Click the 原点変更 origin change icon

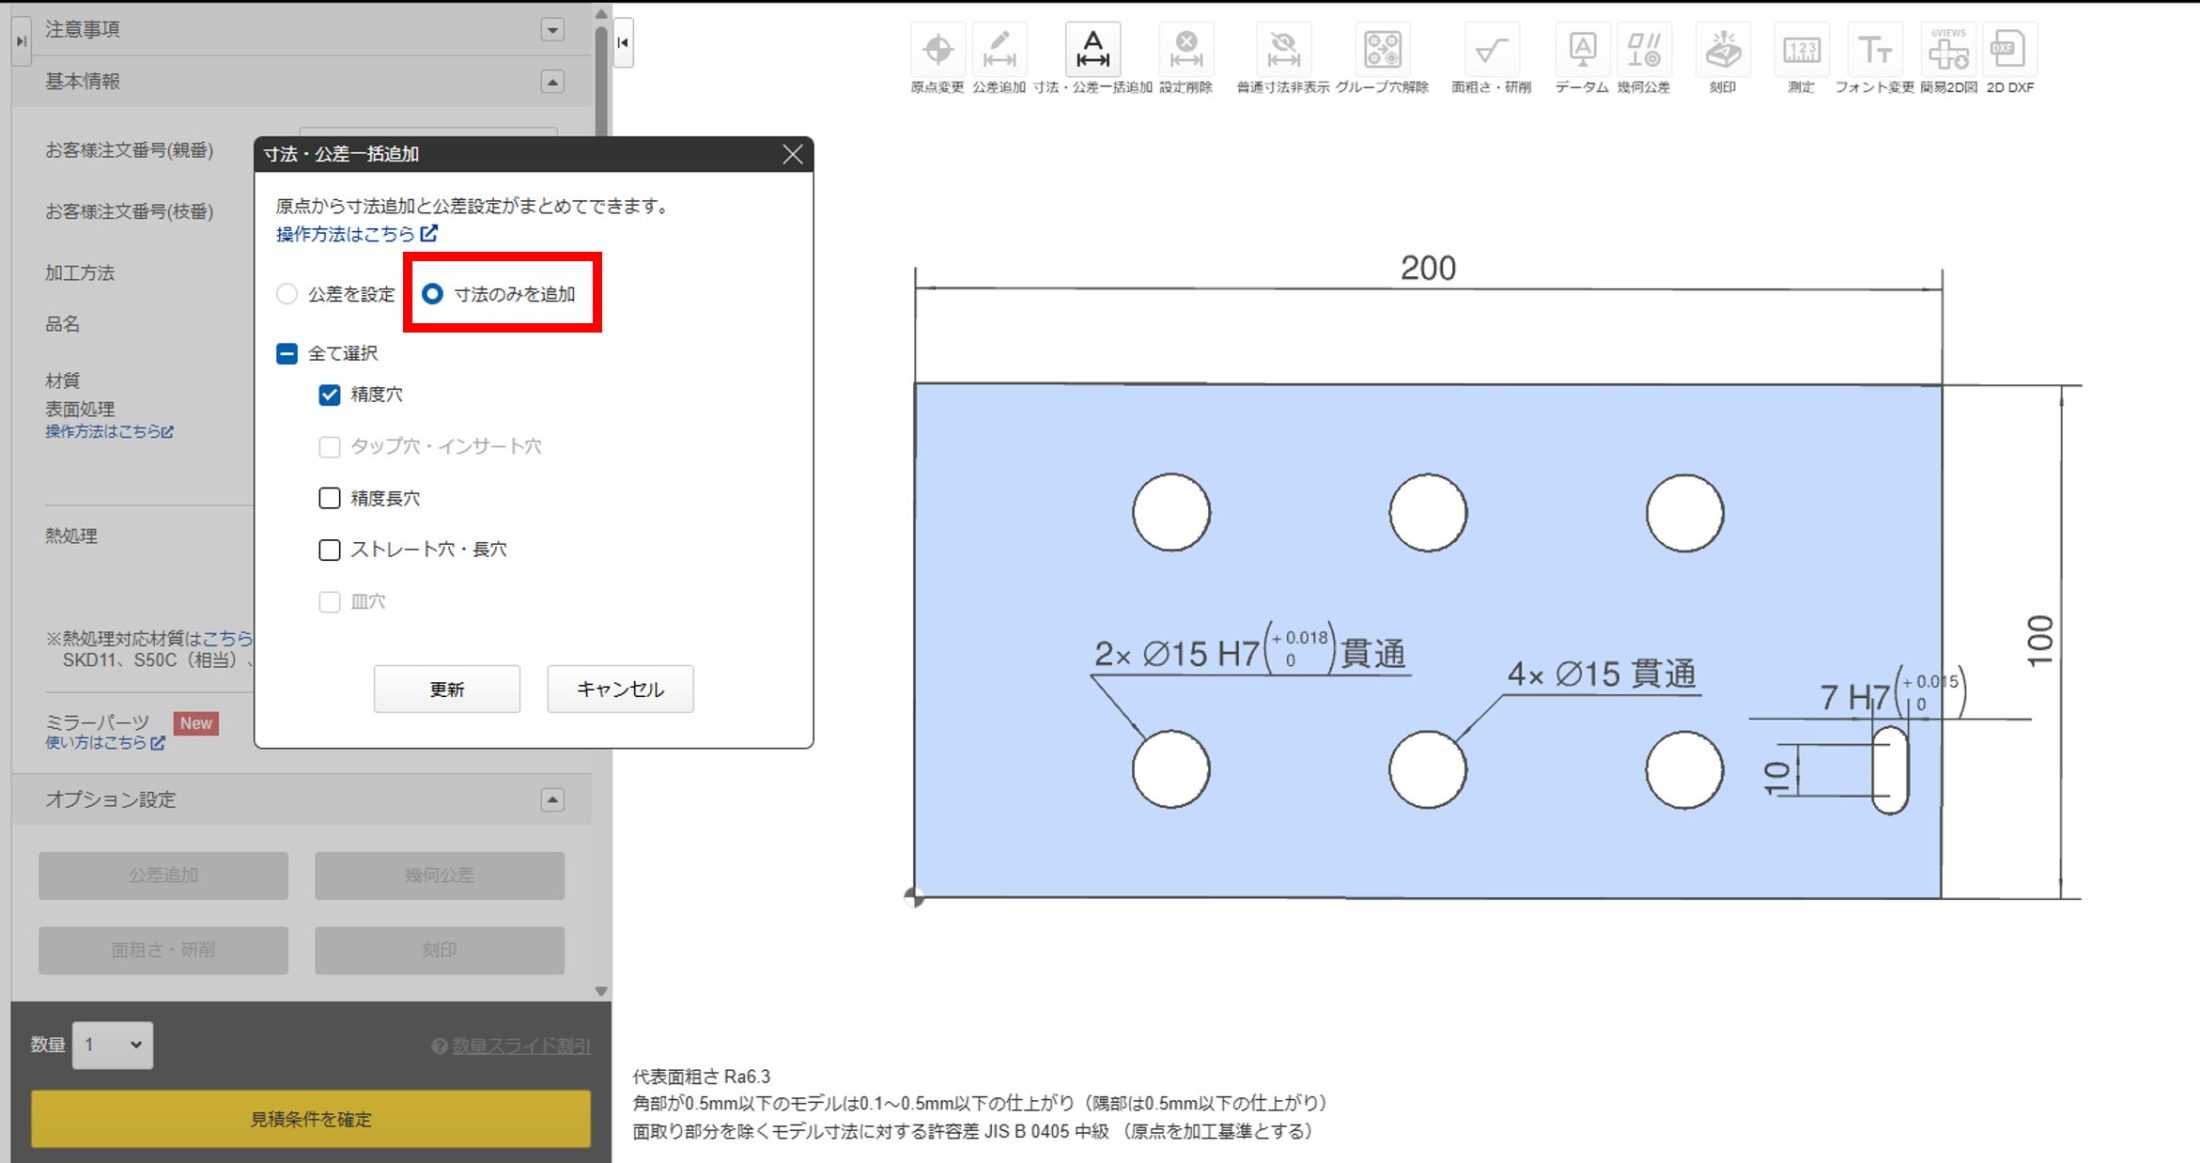point(937,50)
